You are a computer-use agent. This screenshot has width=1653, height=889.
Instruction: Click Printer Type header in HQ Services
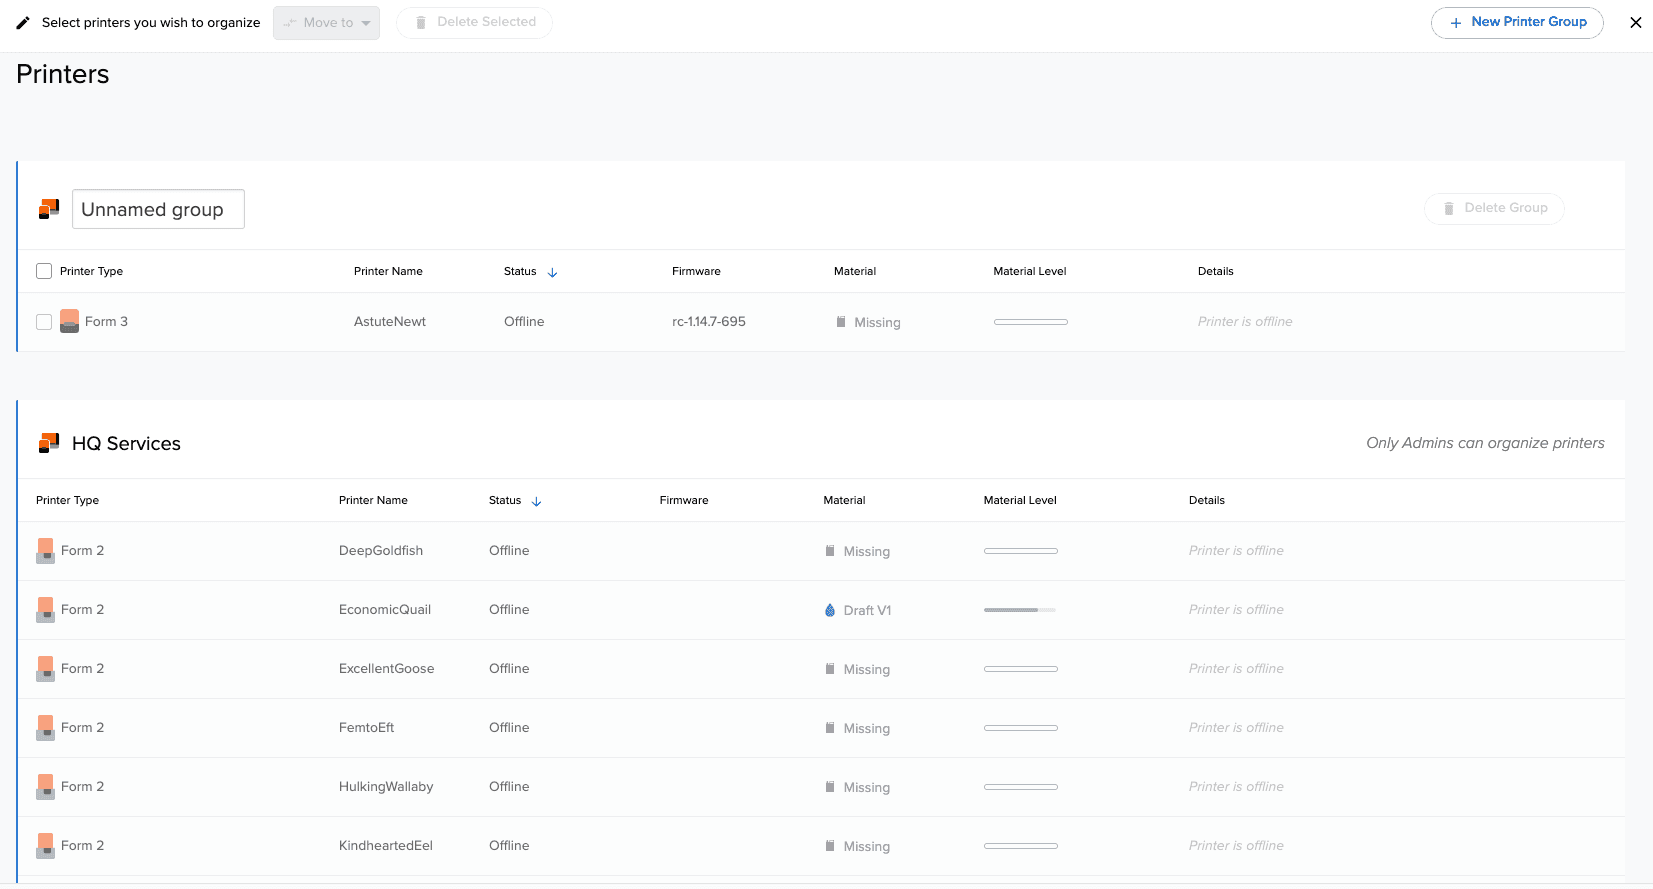67,500
